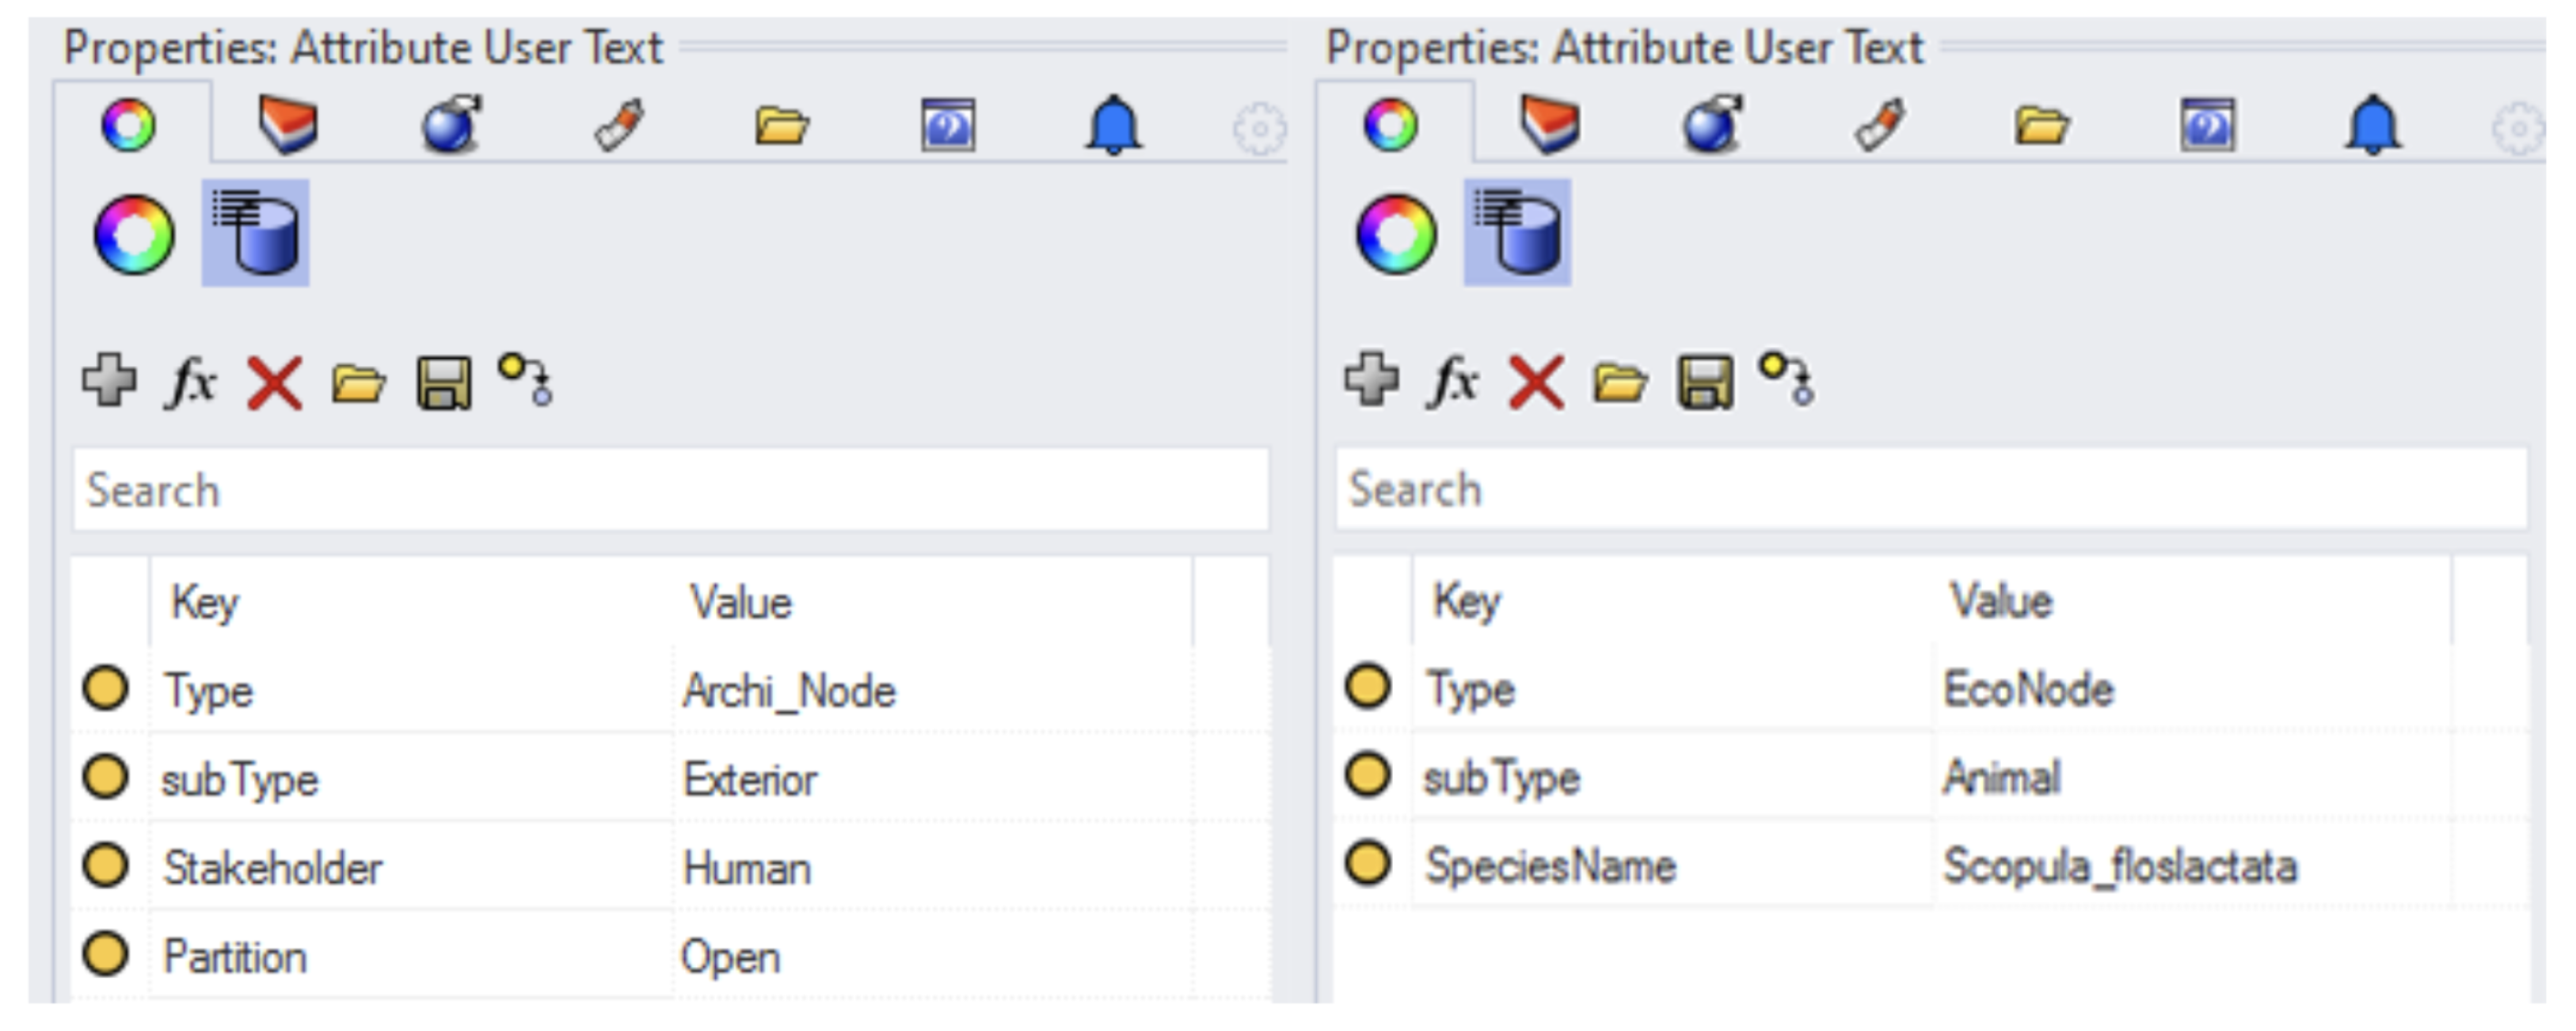Toggle yellow dot beside SpeciesName row

[1368, 863]
